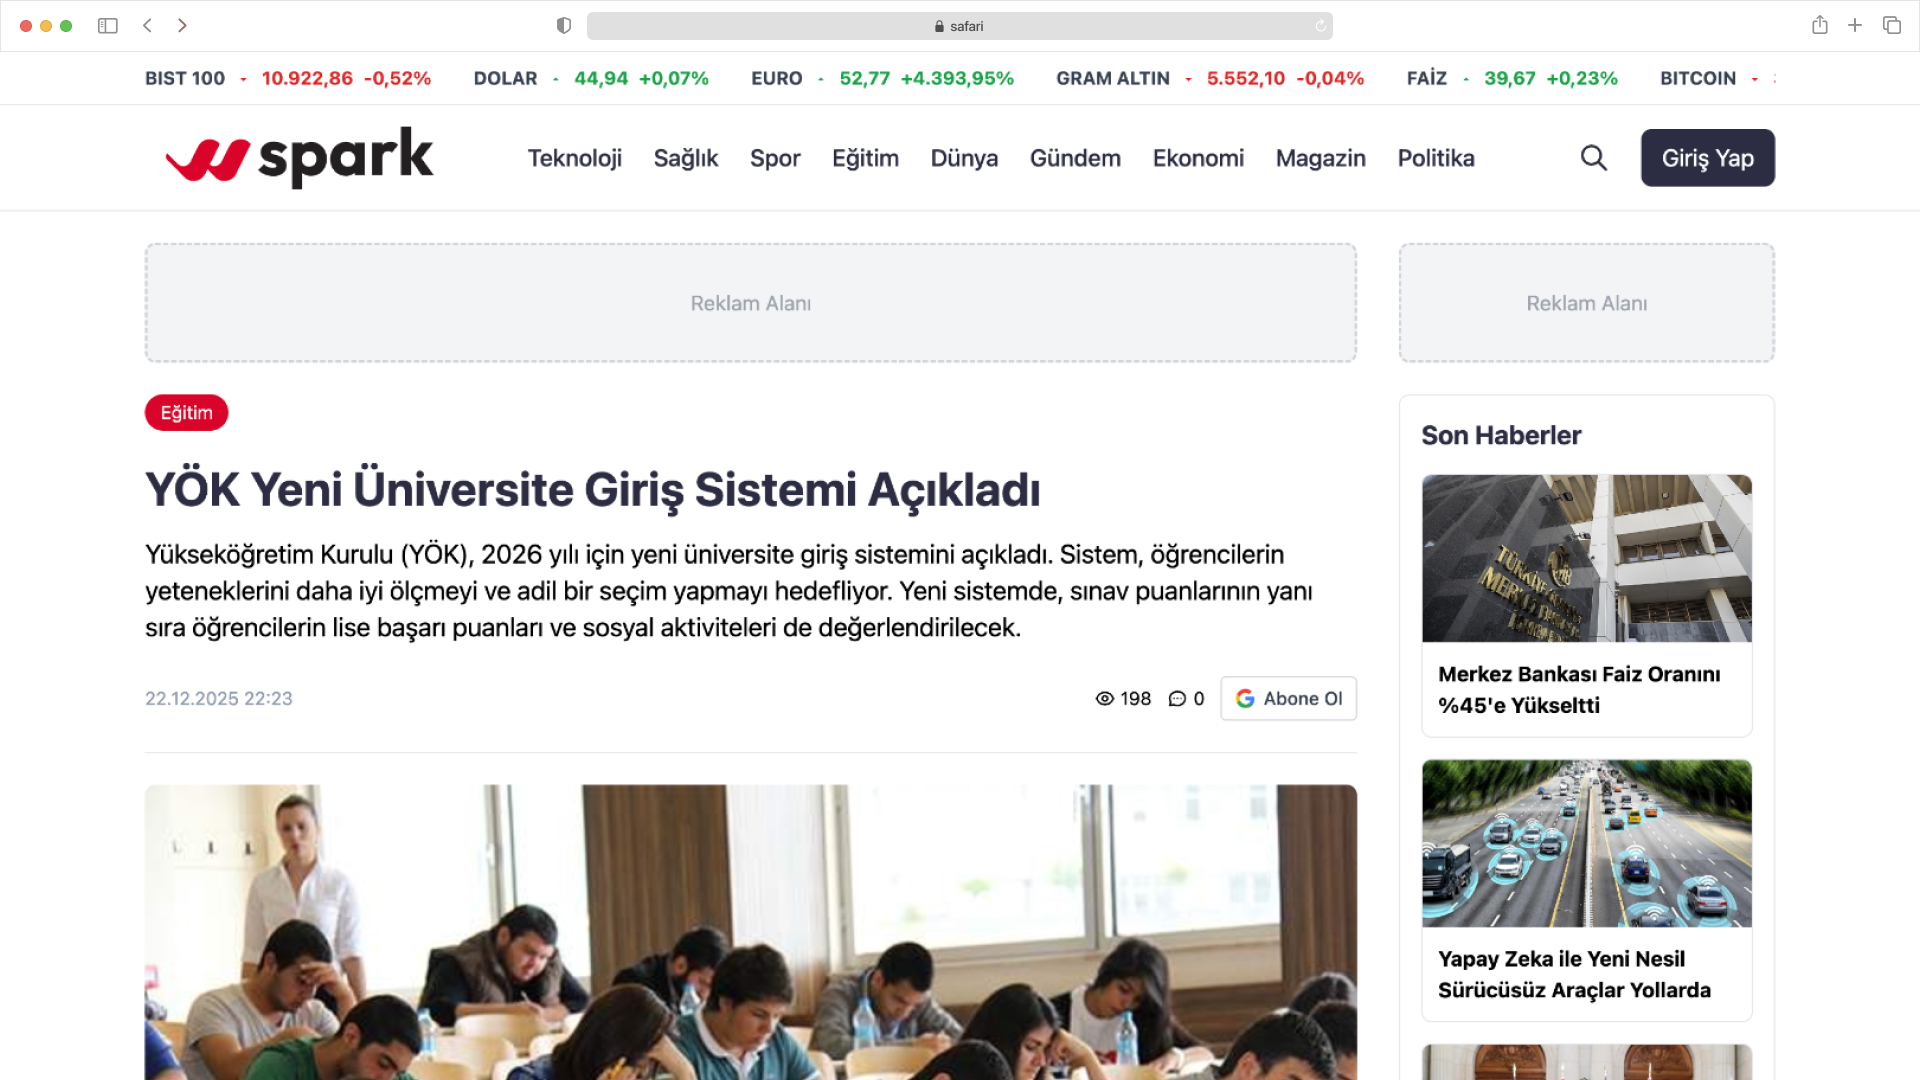Click the YÖK article headline
This screenshot has width=1920, height=1080.
click(593, 490)
